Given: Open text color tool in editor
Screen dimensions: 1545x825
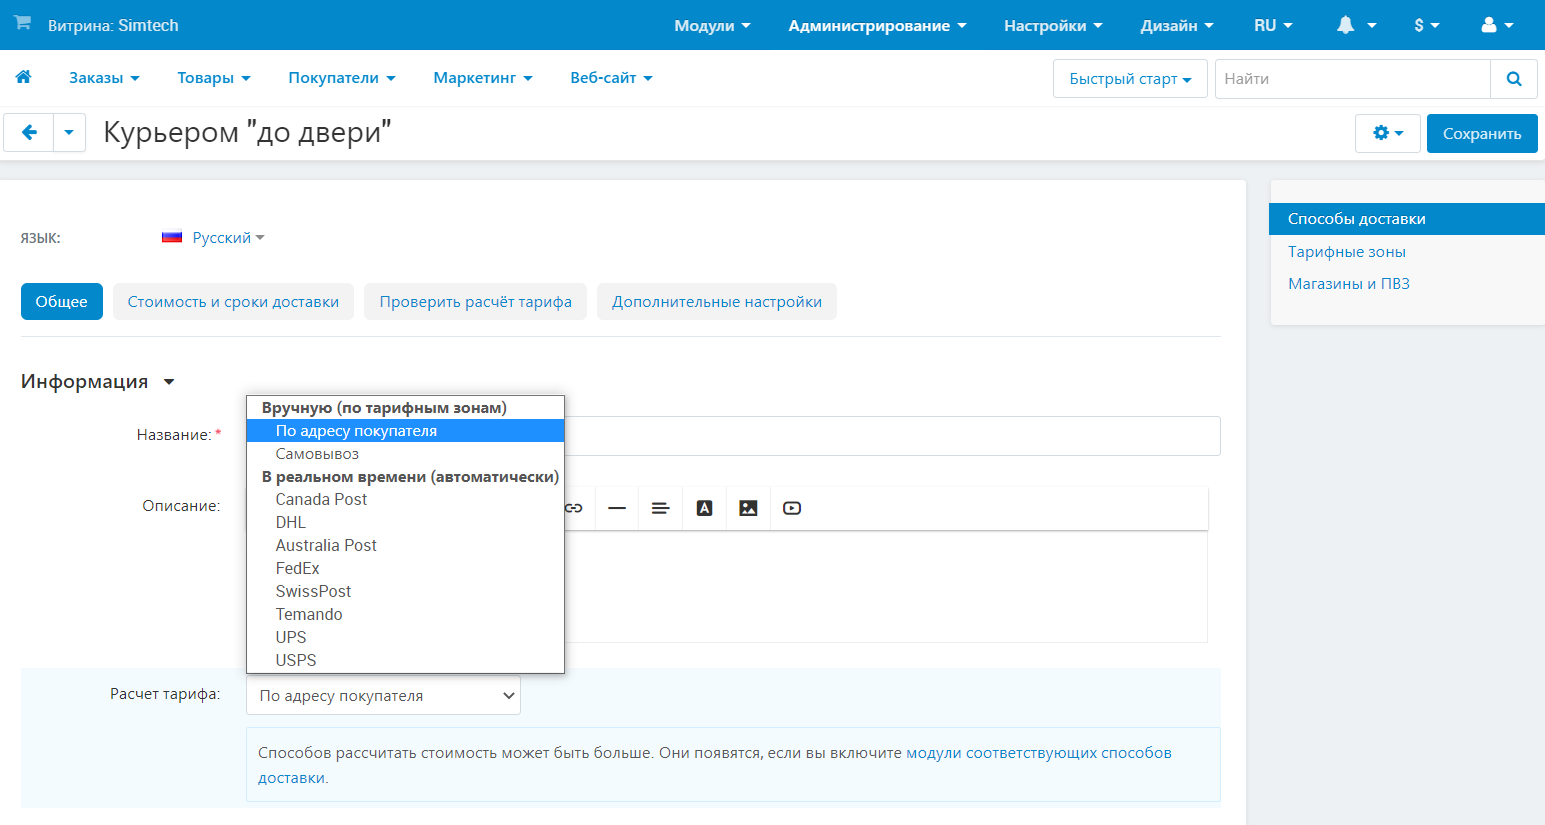Looking at the screenshot, I should (x=704, y=508).
